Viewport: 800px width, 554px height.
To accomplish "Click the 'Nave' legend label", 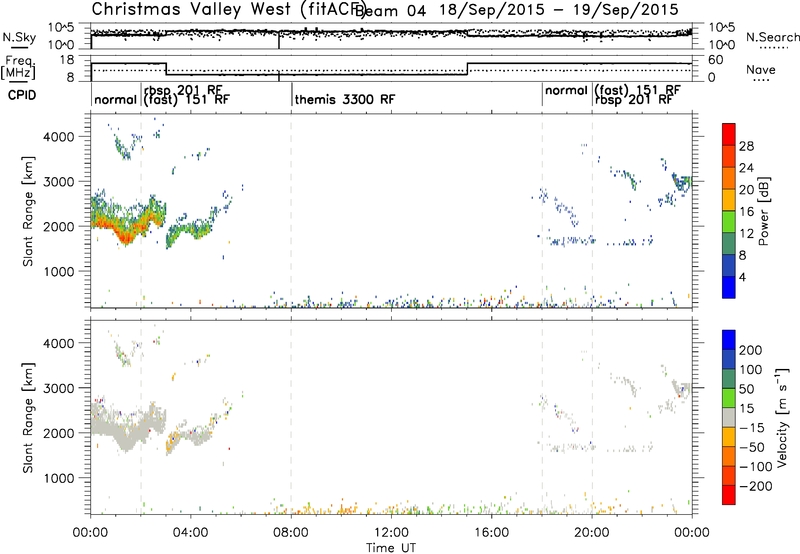I will (x=761, y=70).
